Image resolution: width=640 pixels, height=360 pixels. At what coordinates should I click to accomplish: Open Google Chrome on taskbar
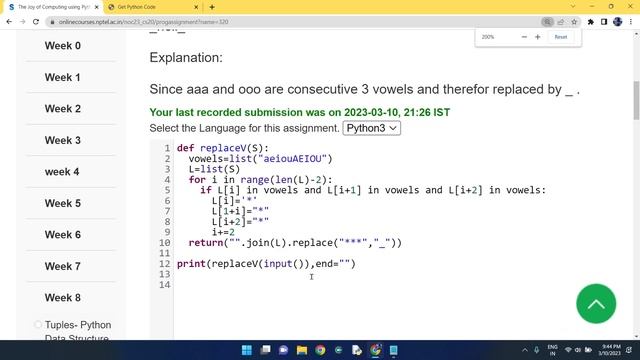(x=320, y=350)
